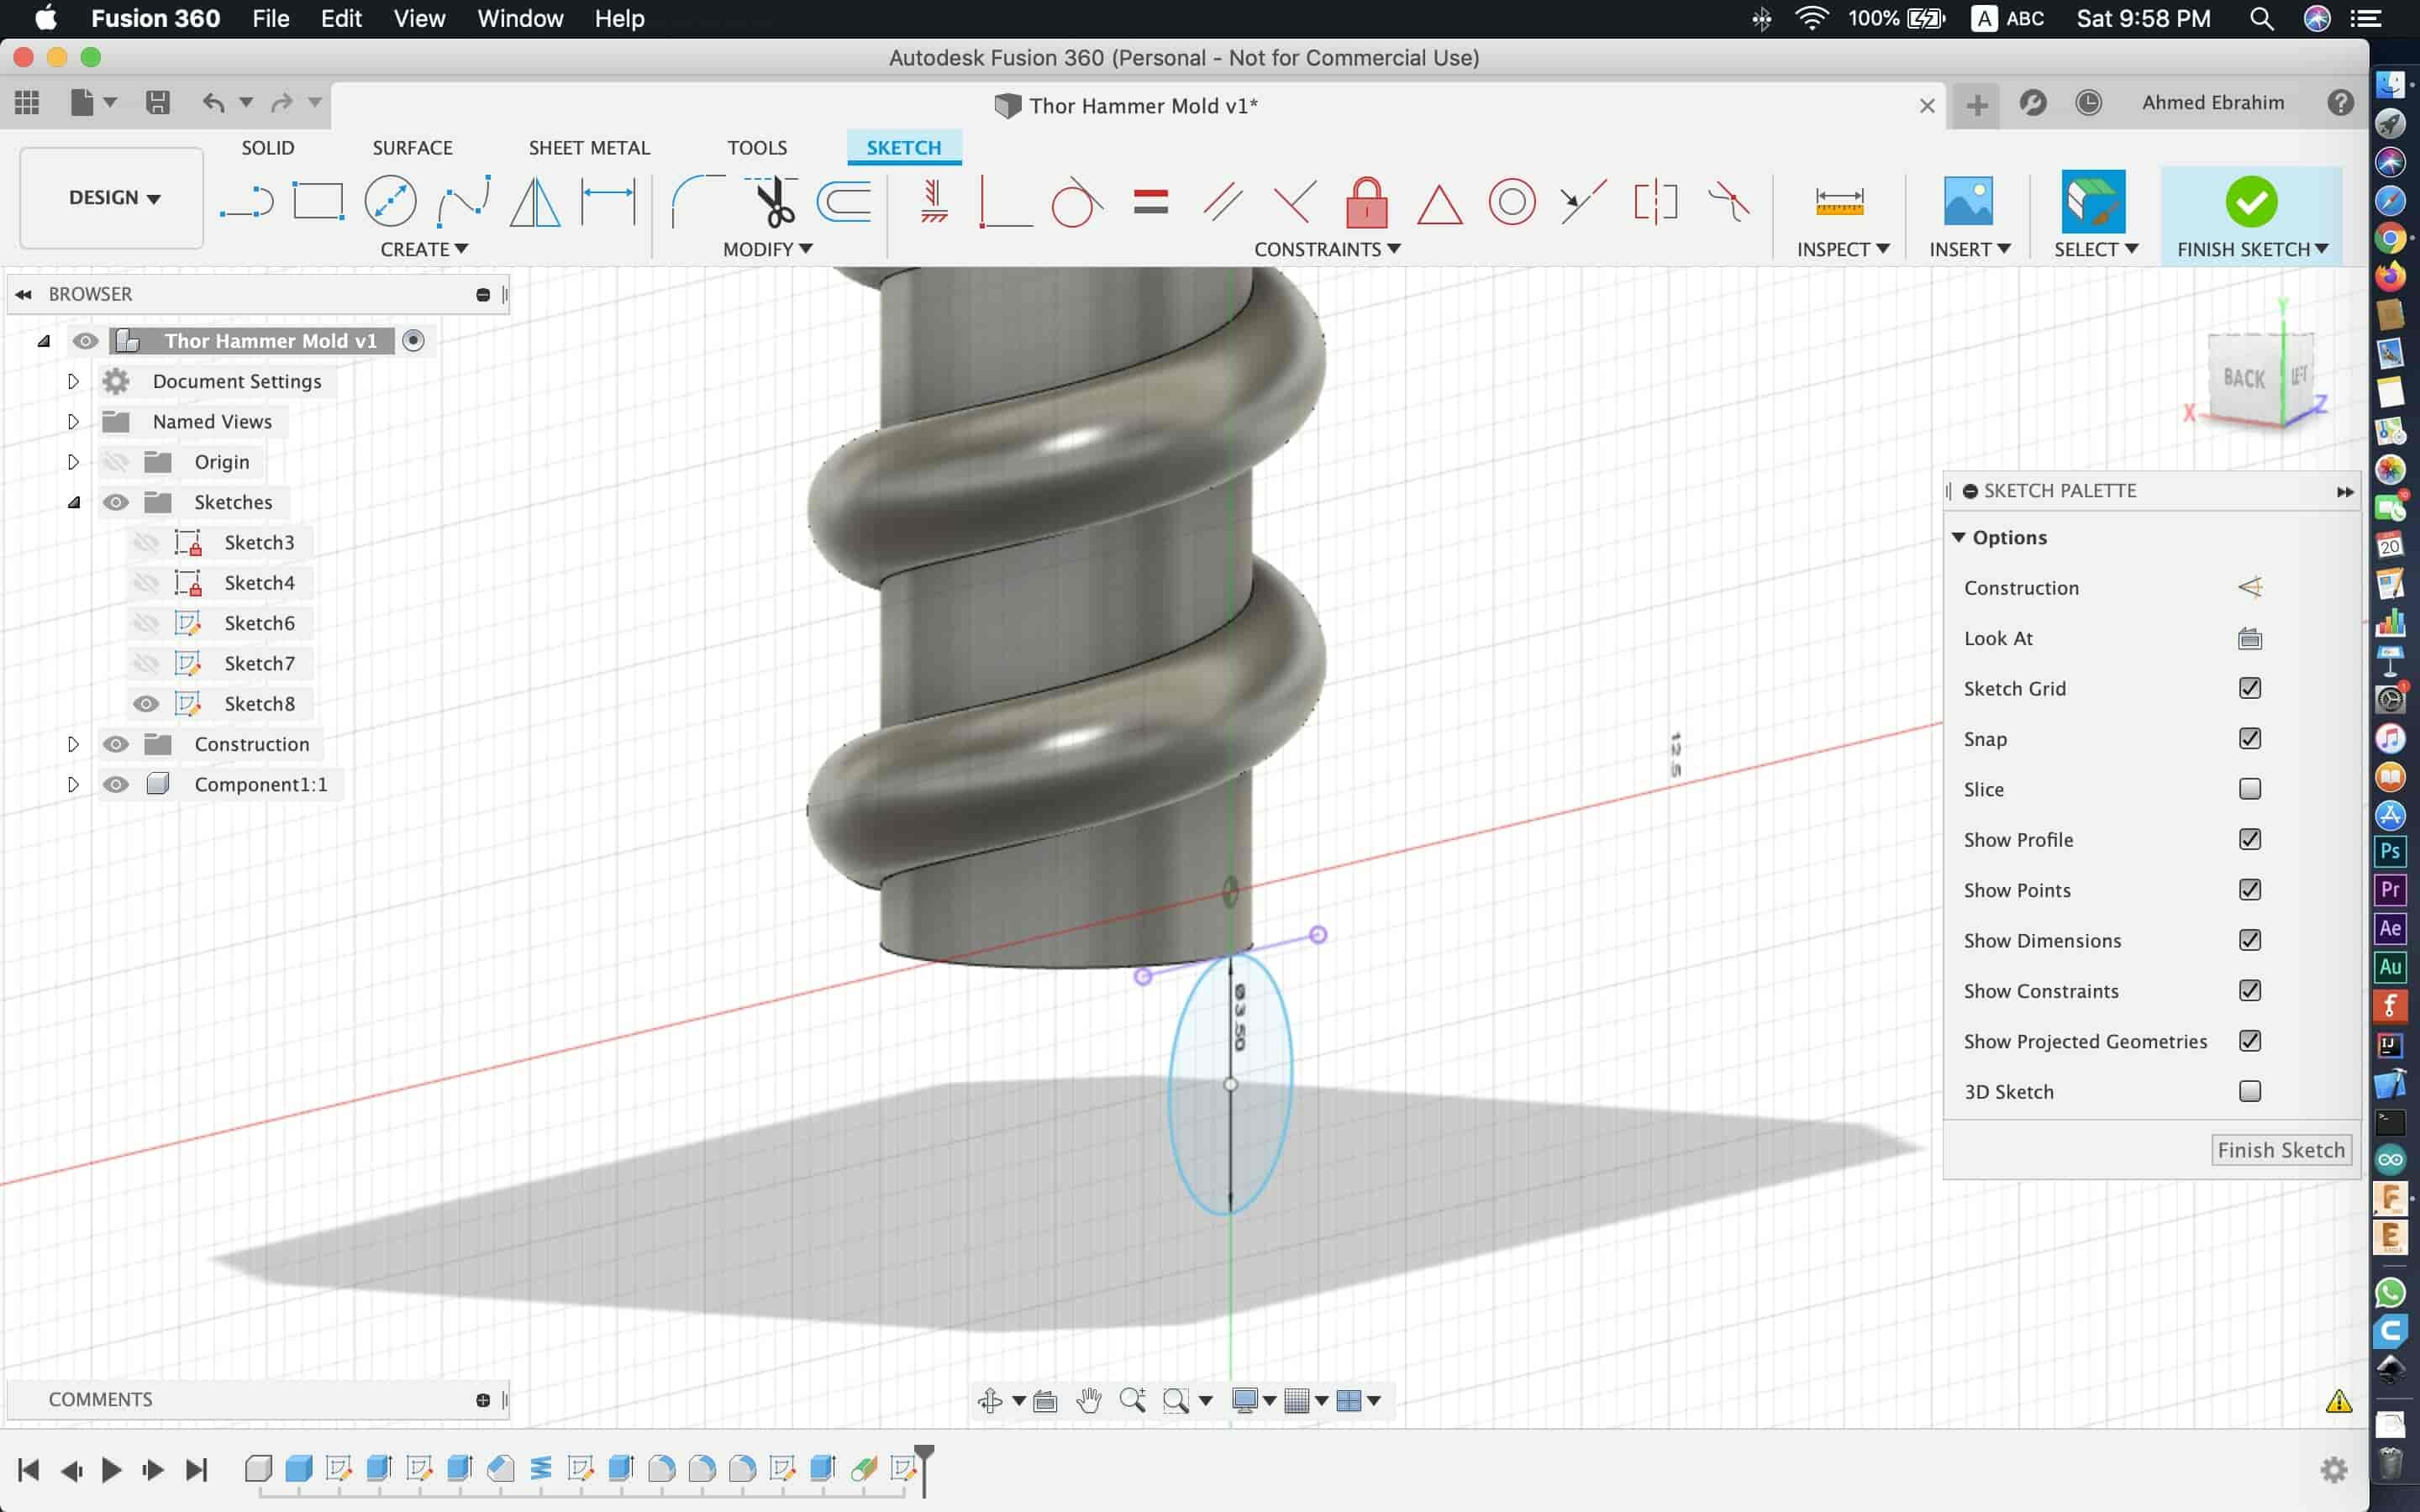Select the Sketch Dimension tool
This screenshot has width=2420, height=1512.
tap(607, 201)
